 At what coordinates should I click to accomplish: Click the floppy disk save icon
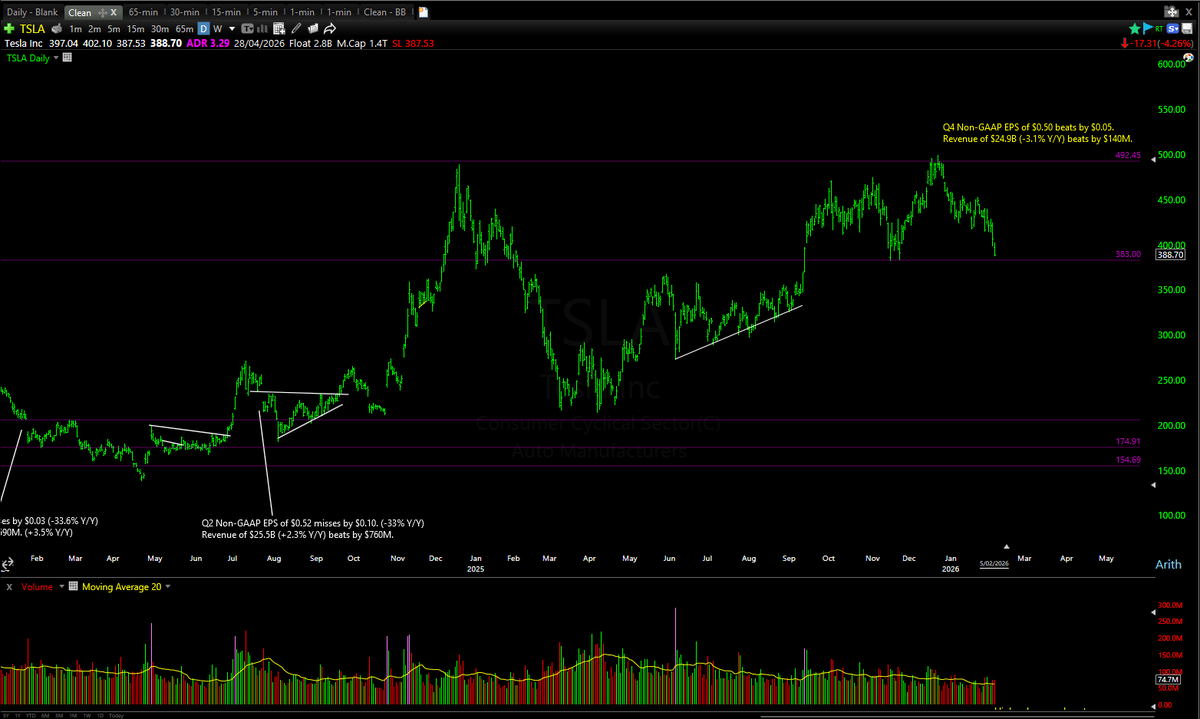[x=1187, y=28]
